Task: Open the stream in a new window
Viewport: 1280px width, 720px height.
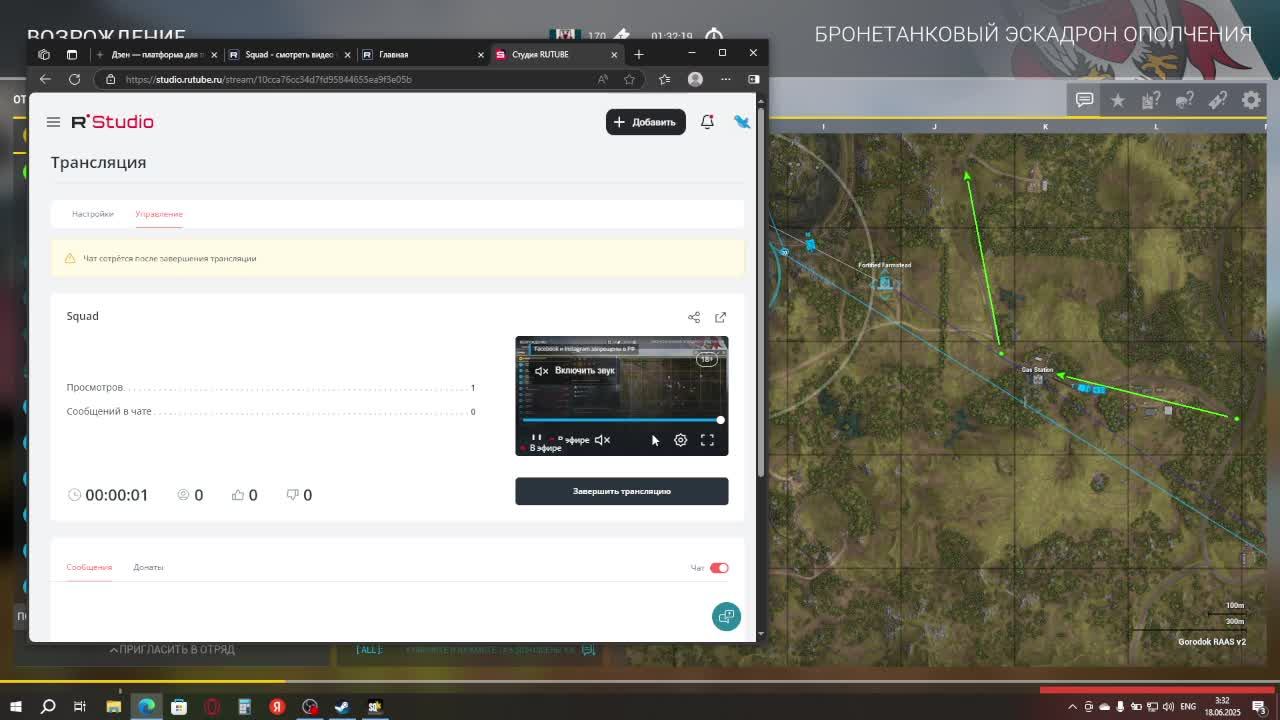Action: click(x=720, y=317)
